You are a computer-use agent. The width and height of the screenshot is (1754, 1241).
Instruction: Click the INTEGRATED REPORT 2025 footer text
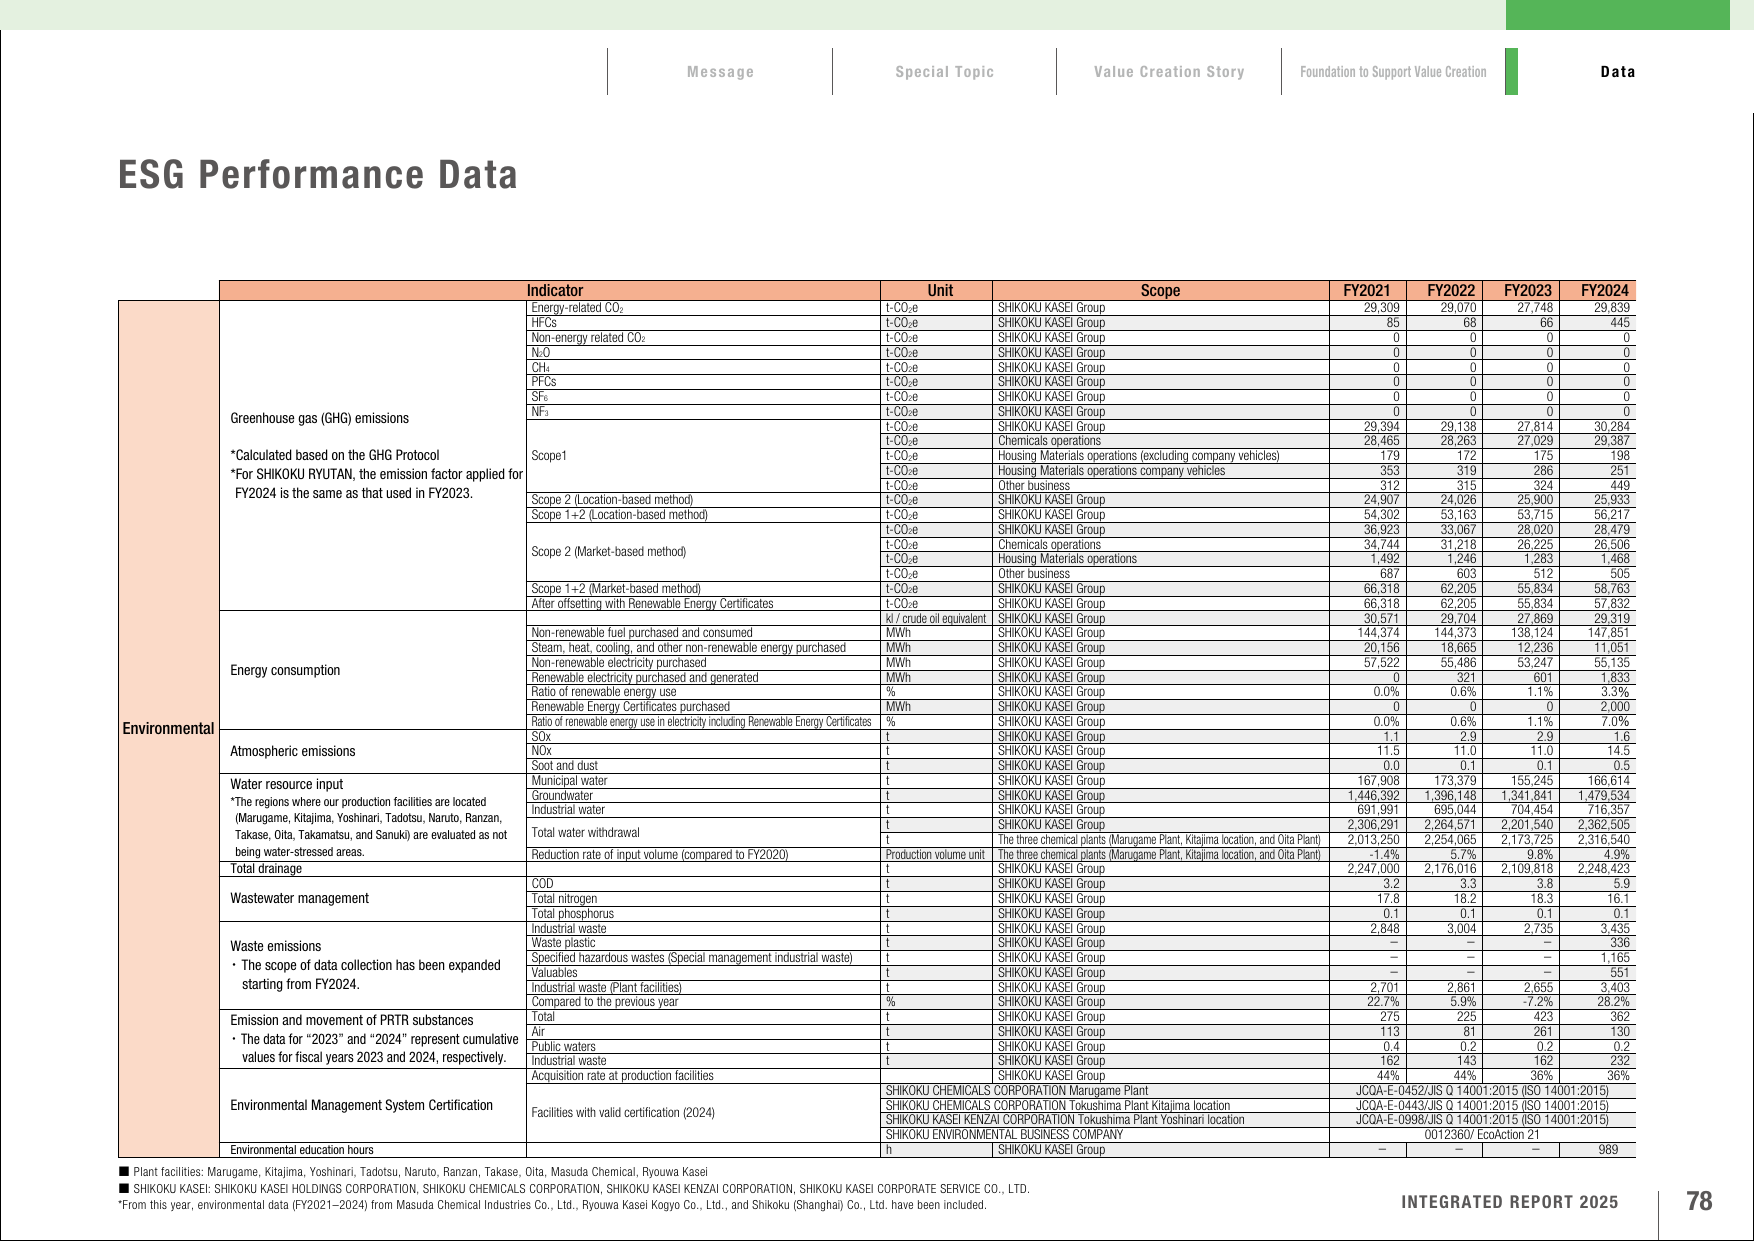[1510, 1202]
